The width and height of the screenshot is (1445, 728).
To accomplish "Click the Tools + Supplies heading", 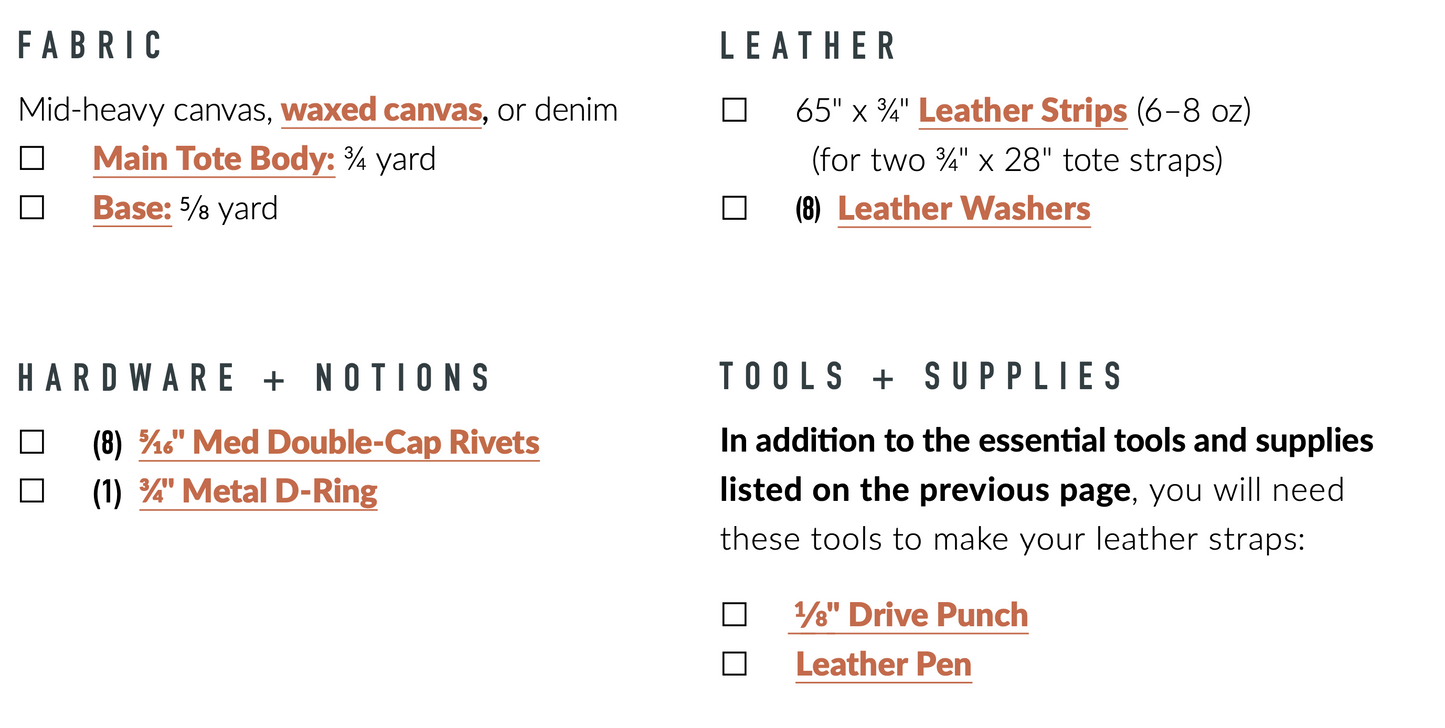I will point(921,377).
